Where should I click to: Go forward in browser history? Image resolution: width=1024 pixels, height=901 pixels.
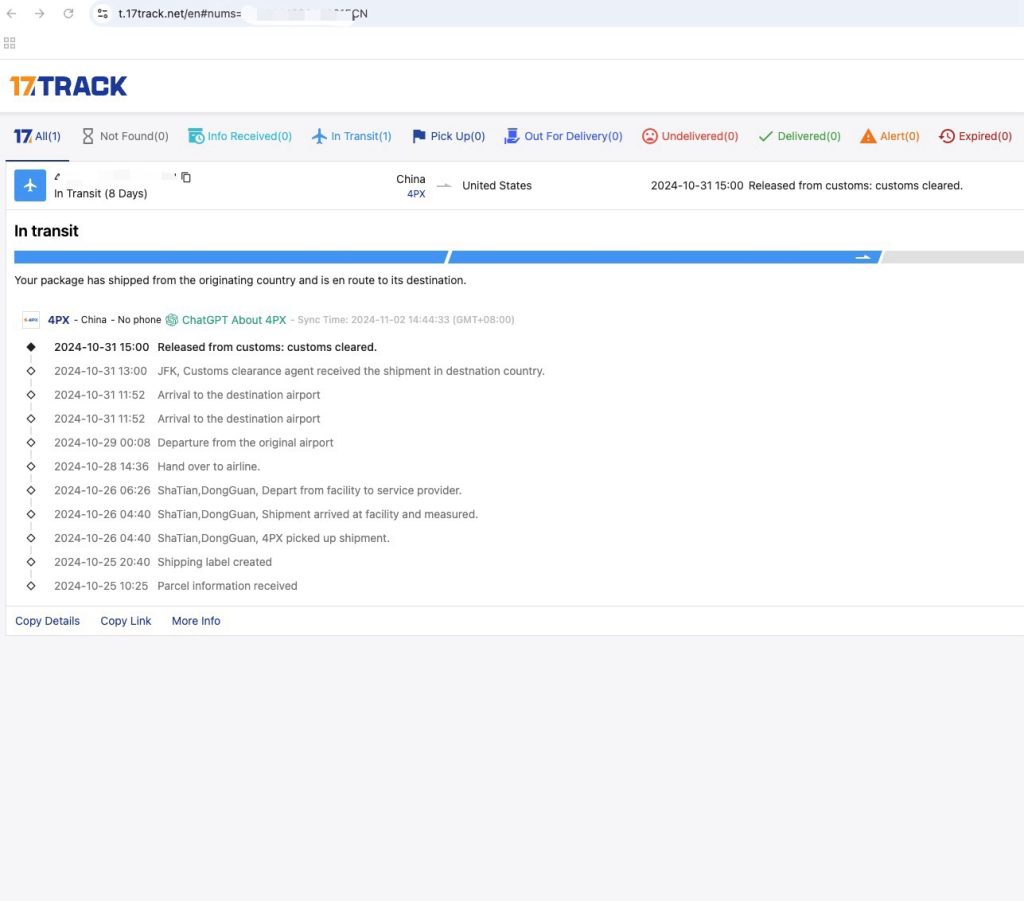[x=40, y=13]
